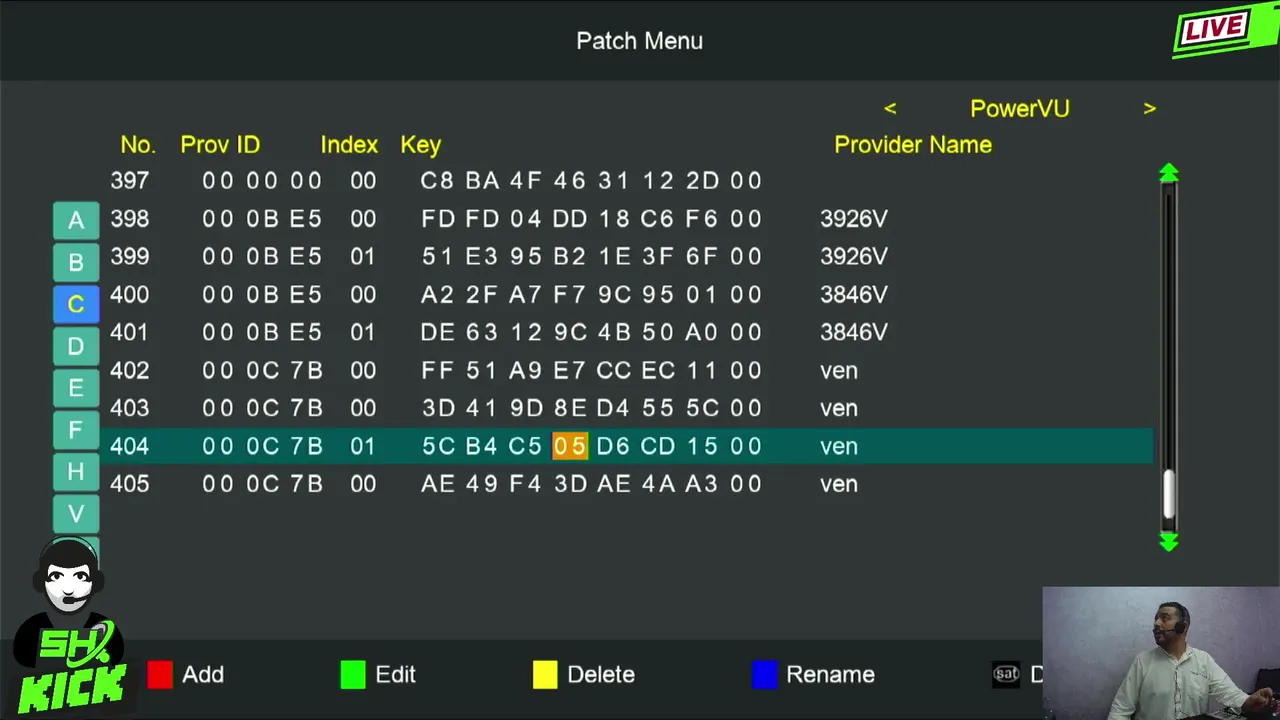Click the red Add color button
Image resolution: width=1280 pixels, height=720 pixels.
(x=160, y=675)
